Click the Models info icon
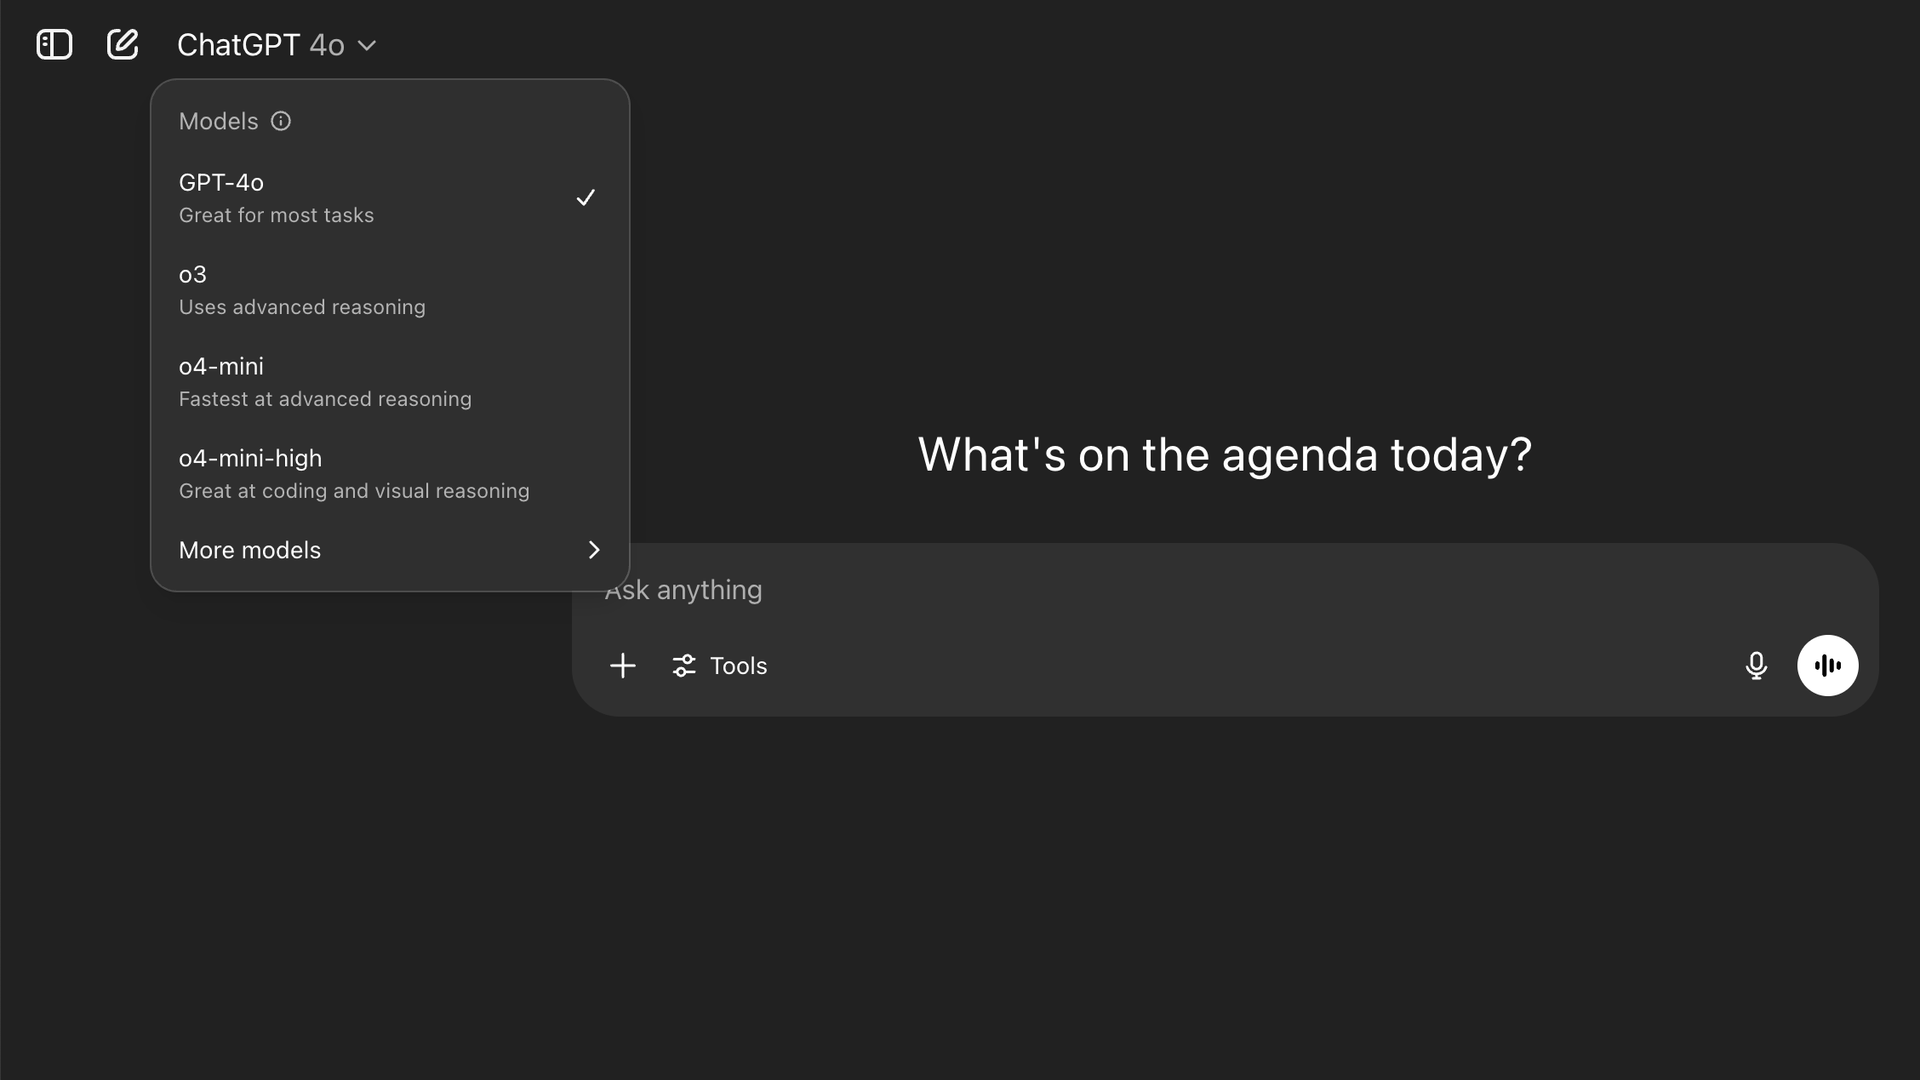Image resolution: width=1920 pixels, height=1080 pixels. [x=281, y=121]
